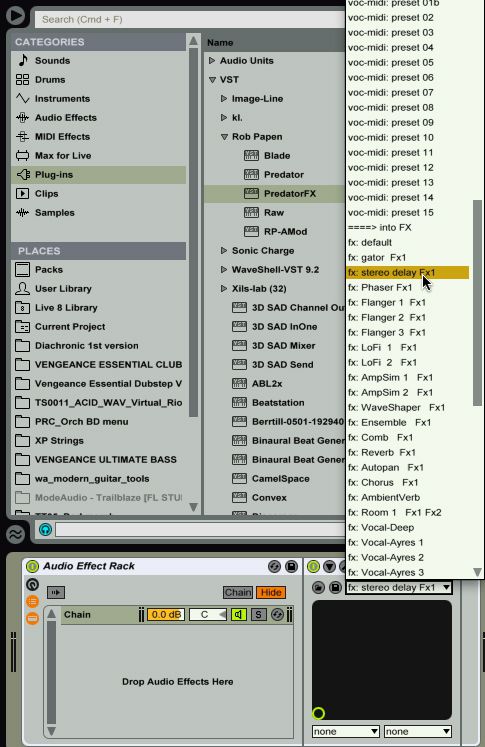Click the Audio Effect Rack save preset icon

(291, 566)
